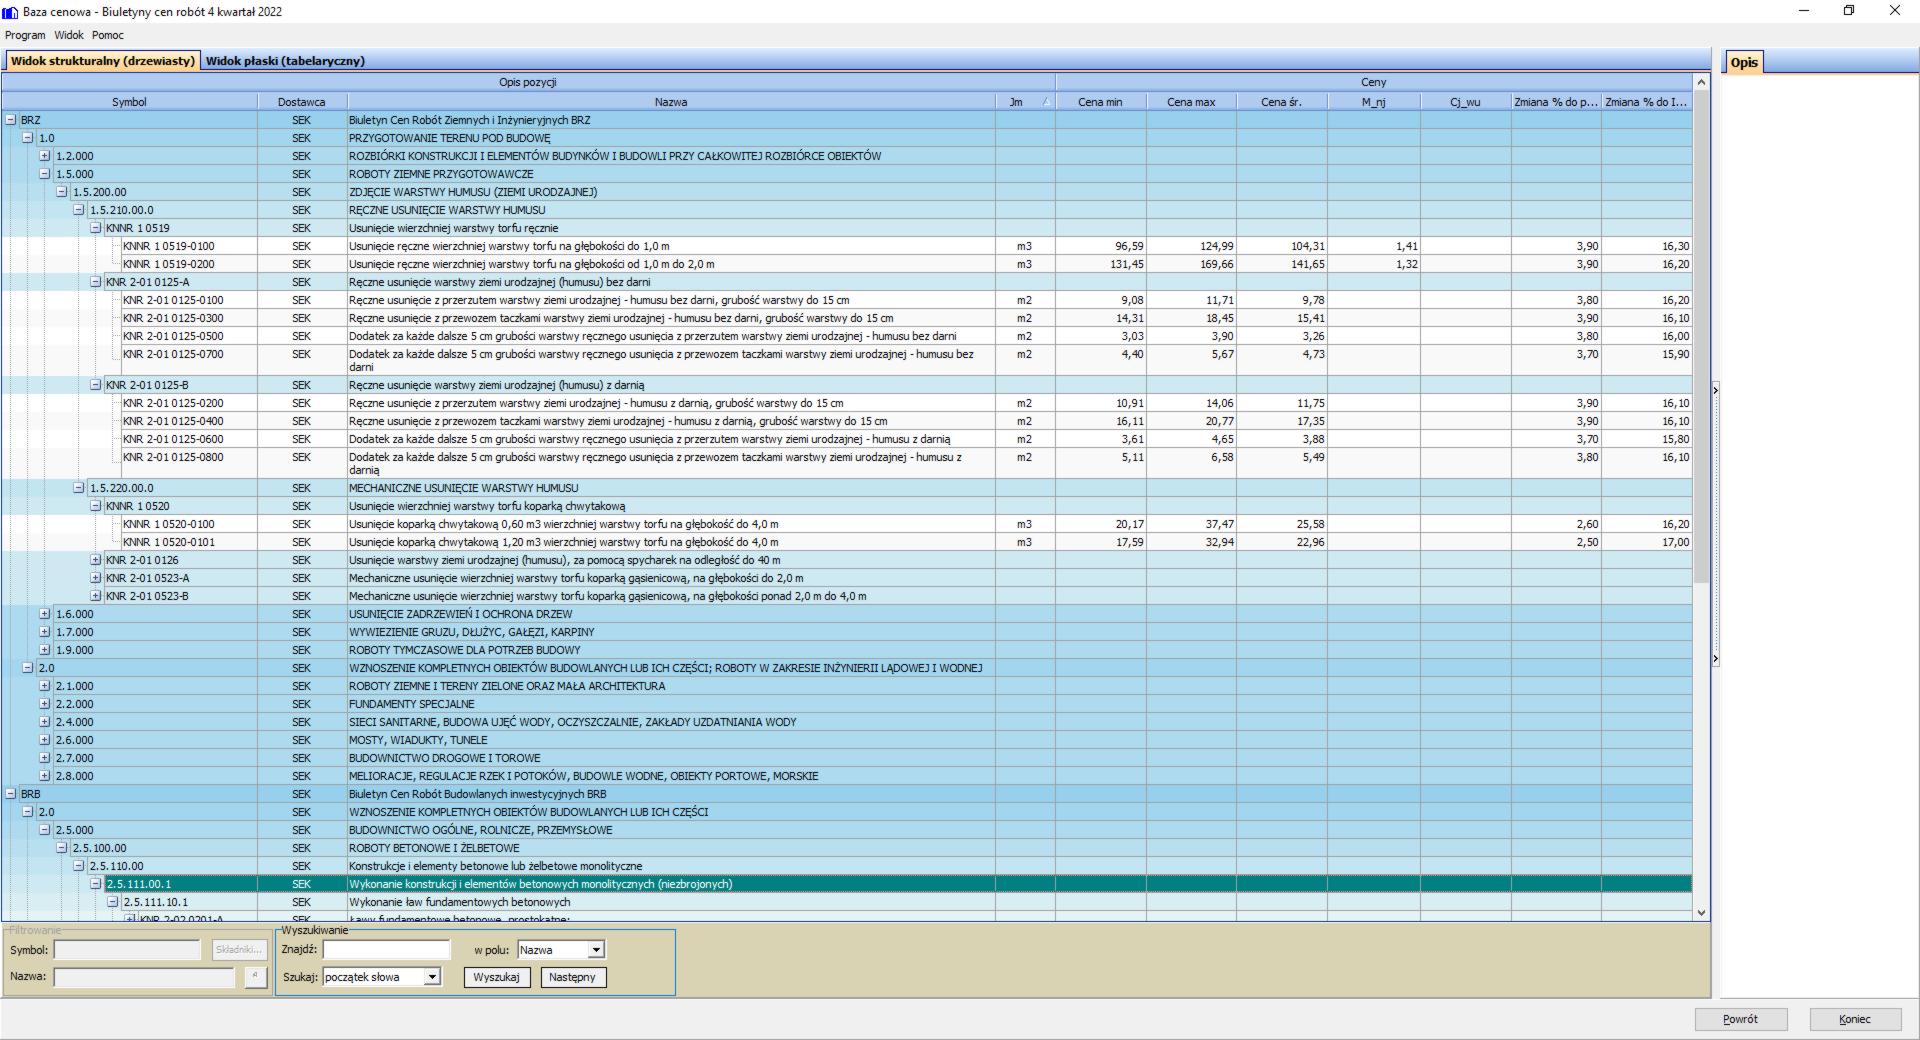1920x1040 pixels.
Task: Collapse the KNR 2-01 0125-A node
Action: (96, 282)
